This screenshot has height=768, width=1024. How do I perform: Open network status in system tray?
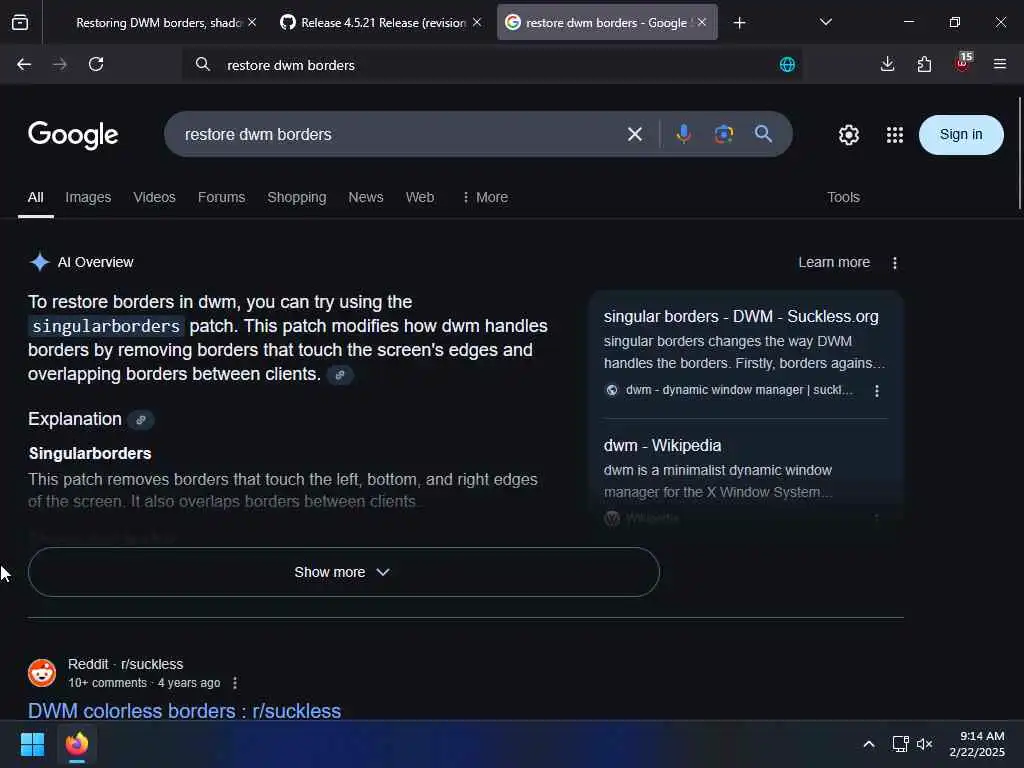click(901, 744)
